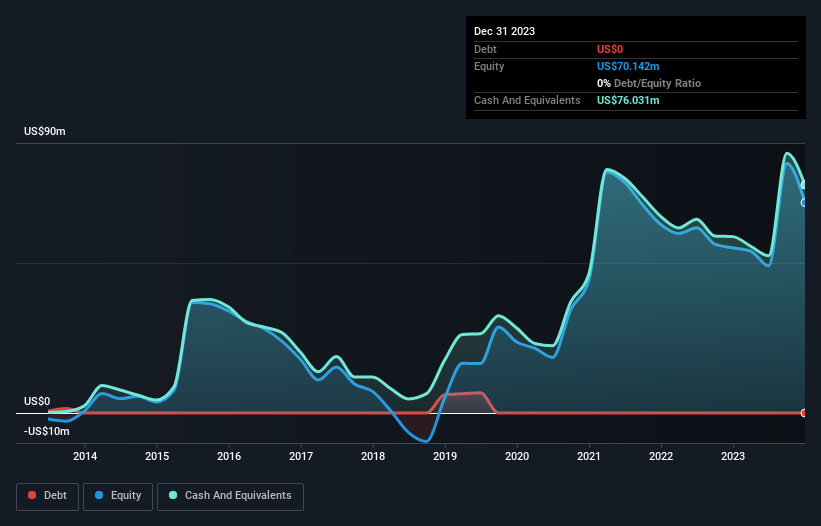The height and width of the screenshot is (526, 821).
Task: Click the Equity endpoint marker at Dec 2023
Action: 804,203
